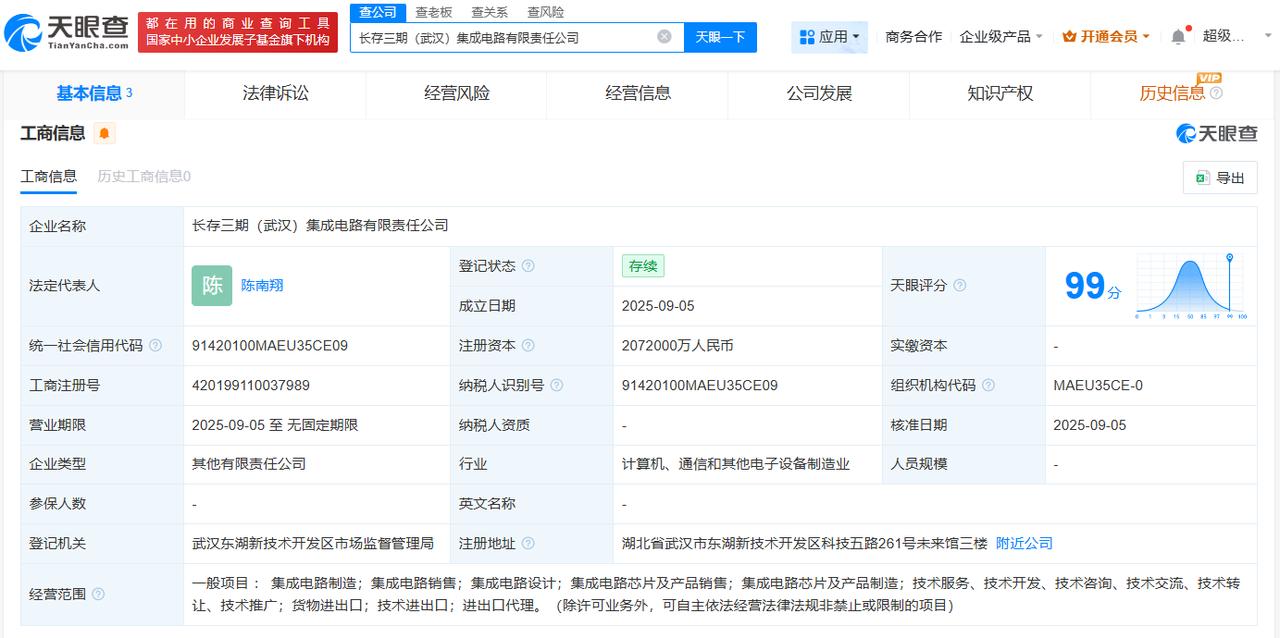Select the 工商信息 sub-tab
The width and height of the screenshot is (1280, 638).
(48, 176)
